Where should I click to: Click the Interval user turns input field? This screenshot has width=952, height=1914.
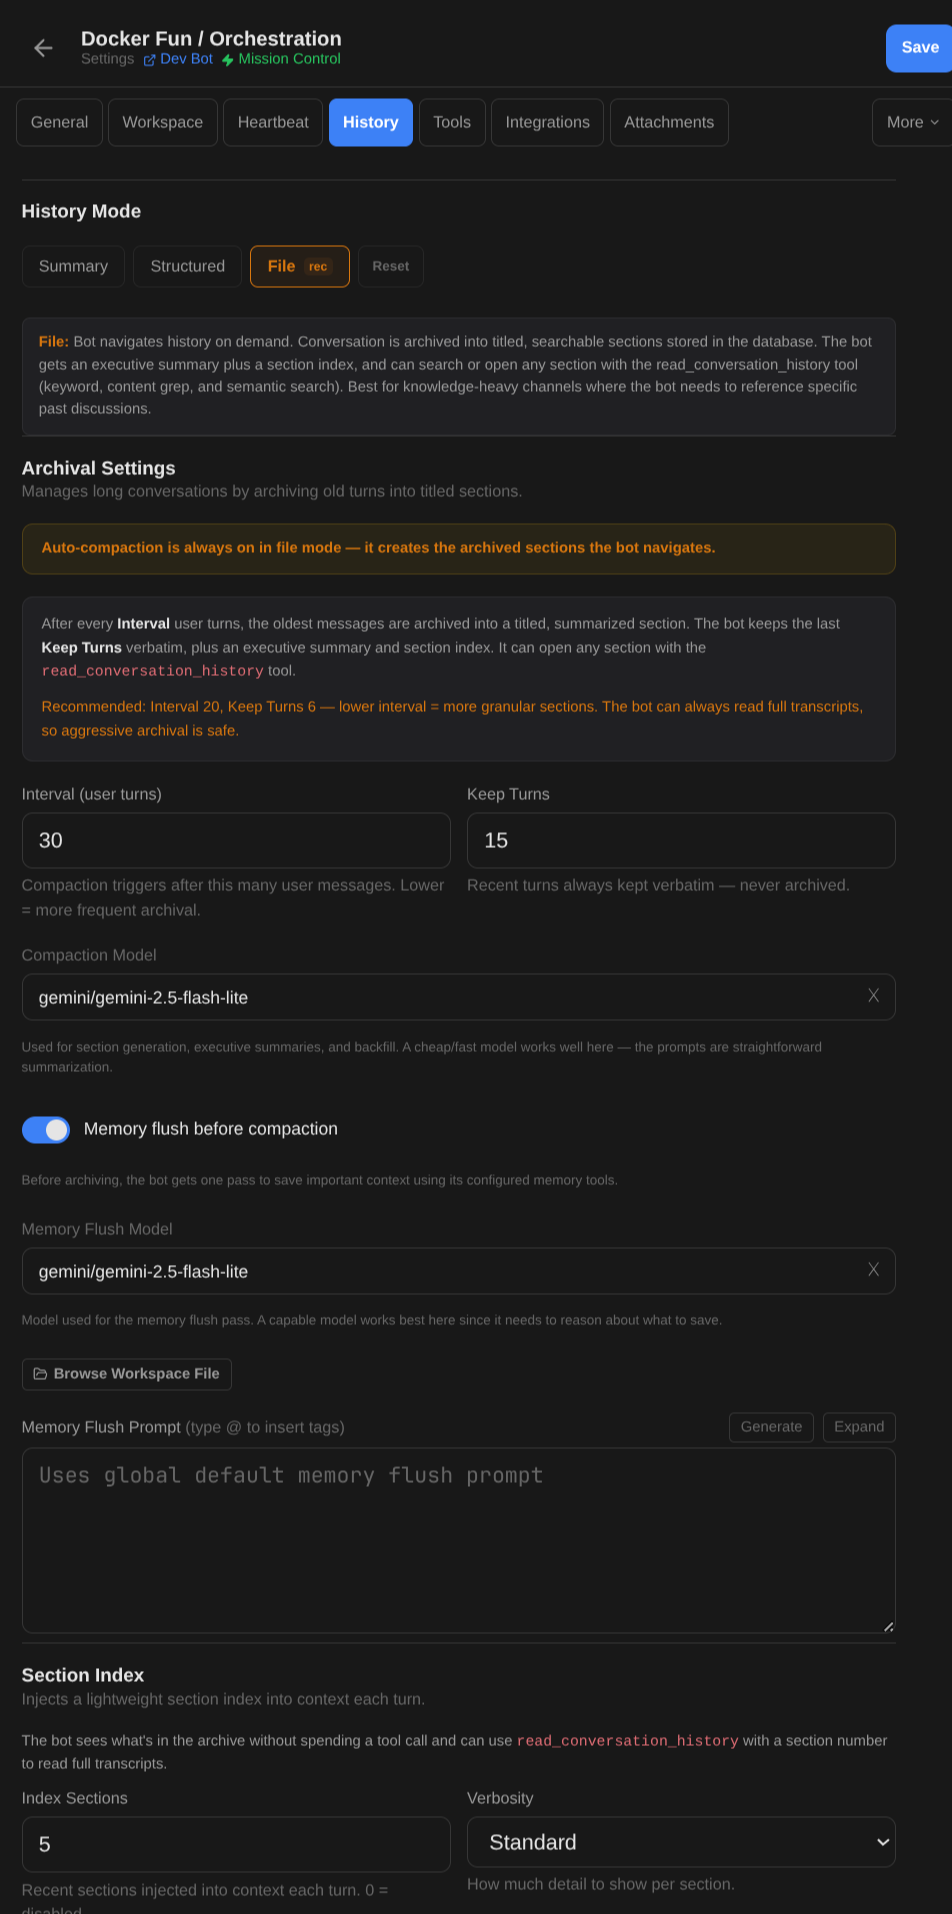(235, 840)
